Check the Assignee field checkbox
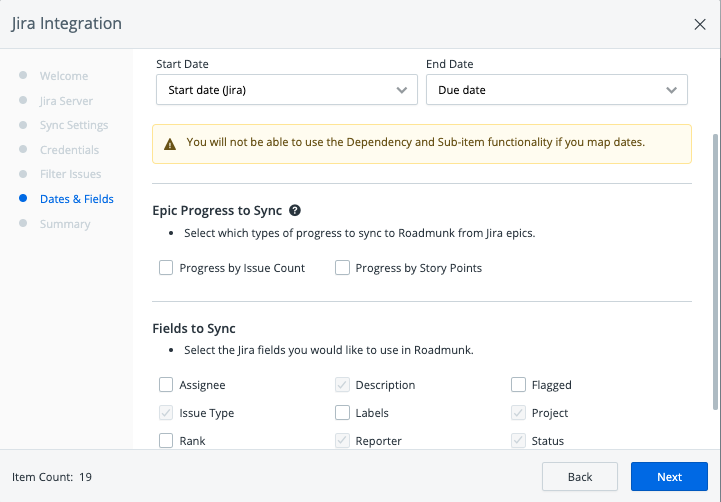 (166, 384)
